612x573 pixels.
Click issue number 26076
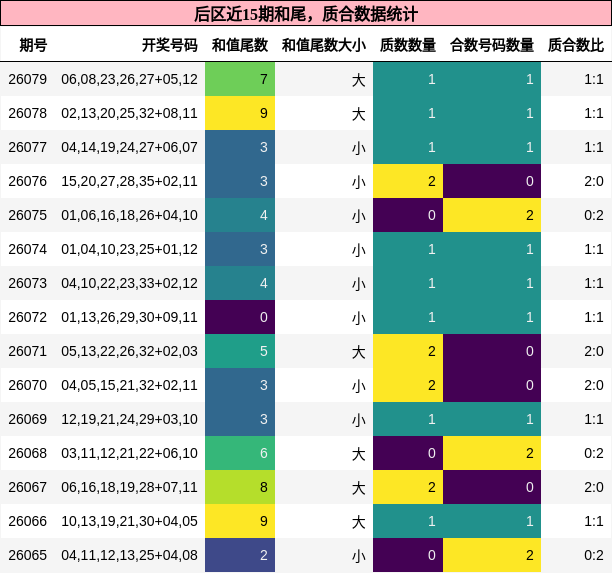click(27, 181)
